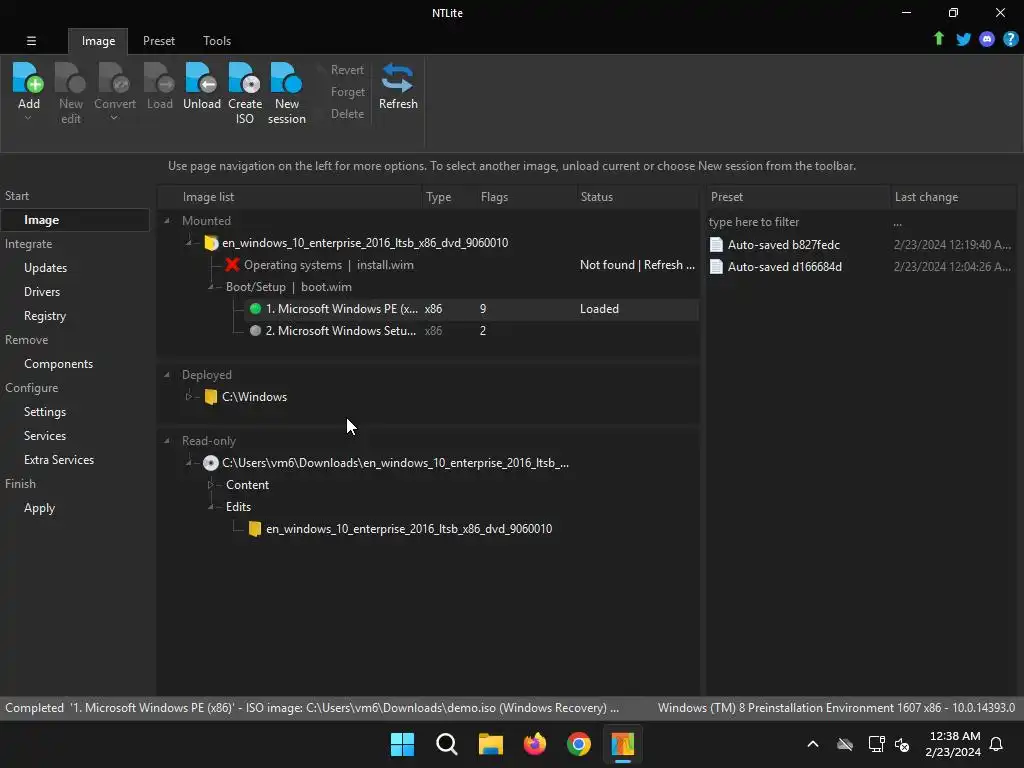Switch to the Tools tab
Viewport: 1024px width, 768px height.
(217, 40)
